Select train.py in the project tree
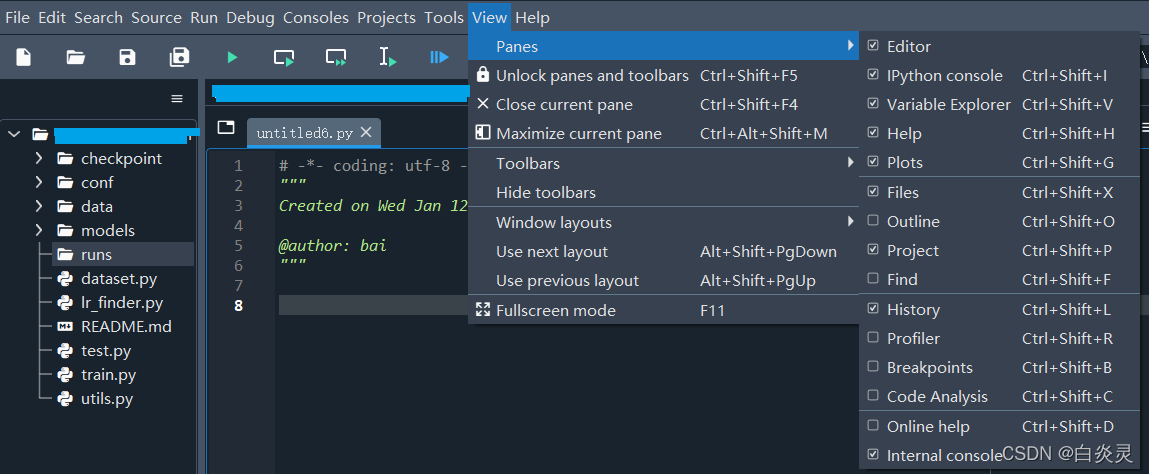 point(108,375)
